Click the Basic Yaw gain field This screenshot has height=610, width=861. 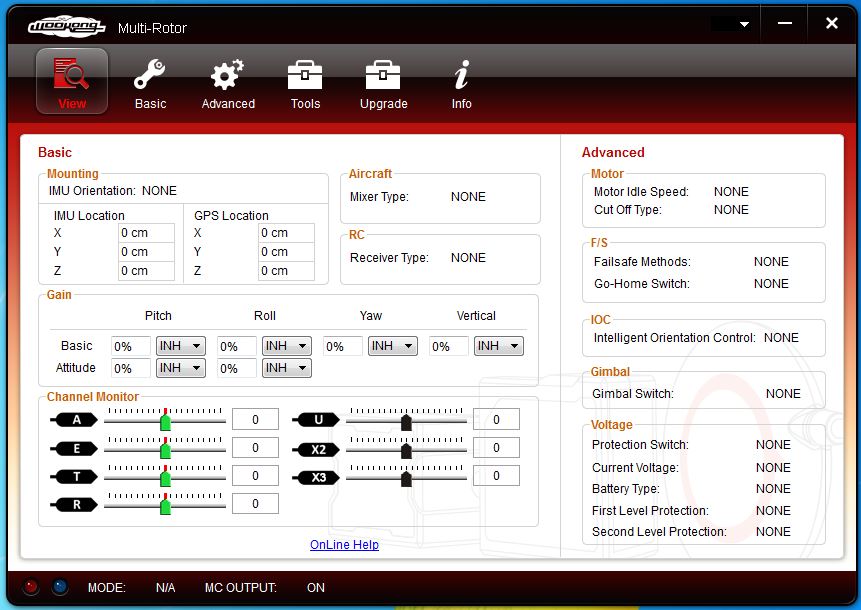343,346
